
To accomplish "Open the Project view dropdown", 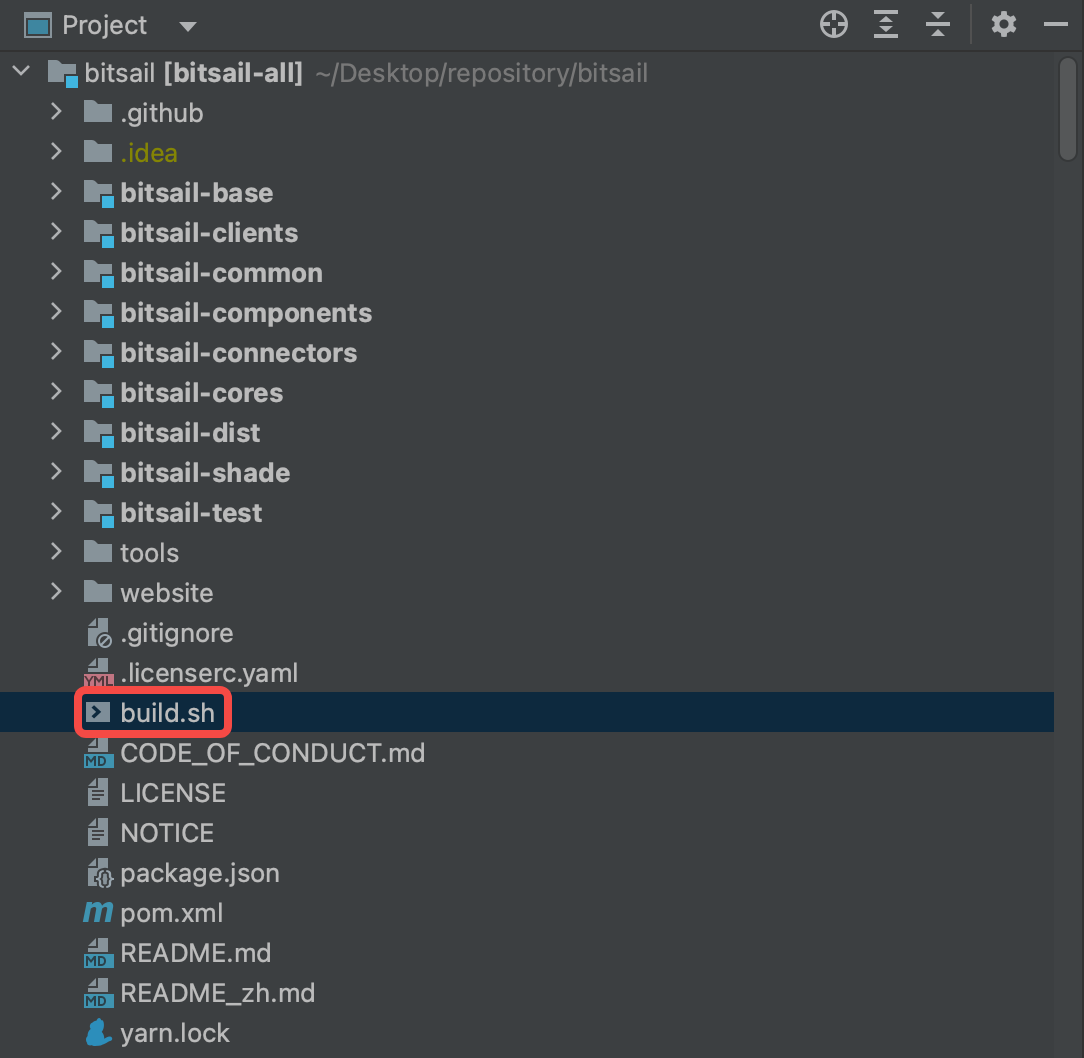I will pyautogui.click(x=188, y=26).
